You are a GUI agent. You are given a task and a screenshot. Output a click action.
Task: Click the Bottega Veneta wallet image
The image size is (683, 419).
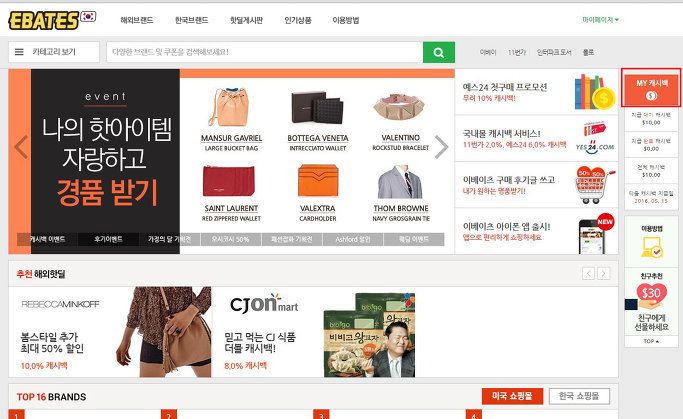click(x=317, y=107)
